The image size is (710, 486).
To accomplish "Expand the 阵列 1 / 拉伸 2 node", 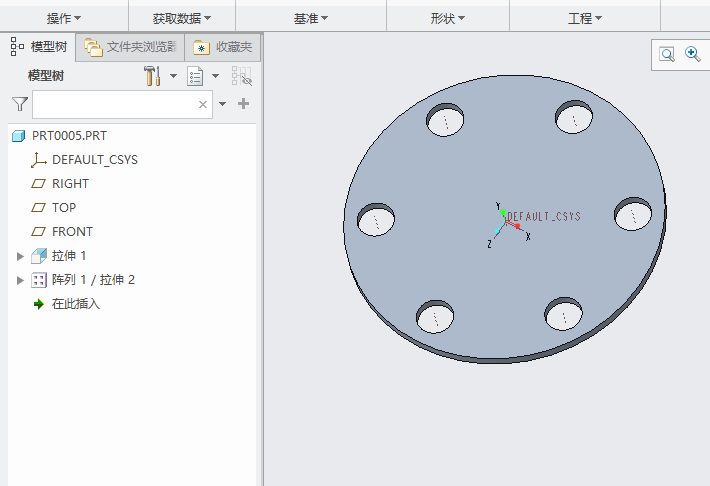I will (20, 280).
